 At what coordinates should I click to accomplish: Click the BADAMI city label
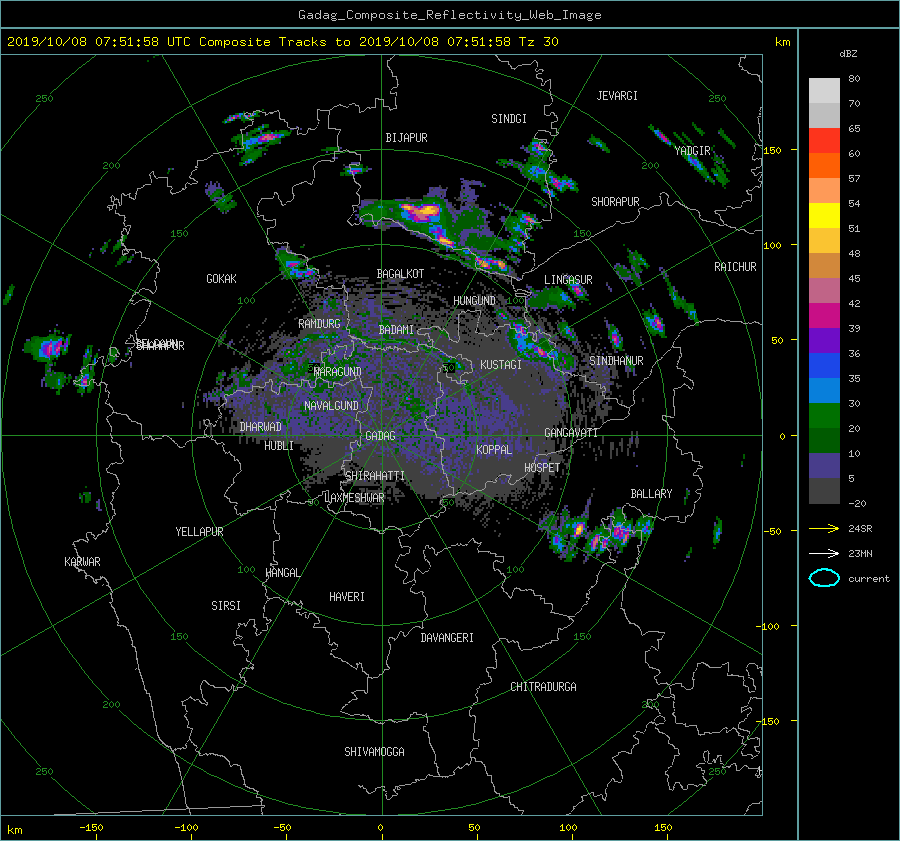click(x=396, y=330)
